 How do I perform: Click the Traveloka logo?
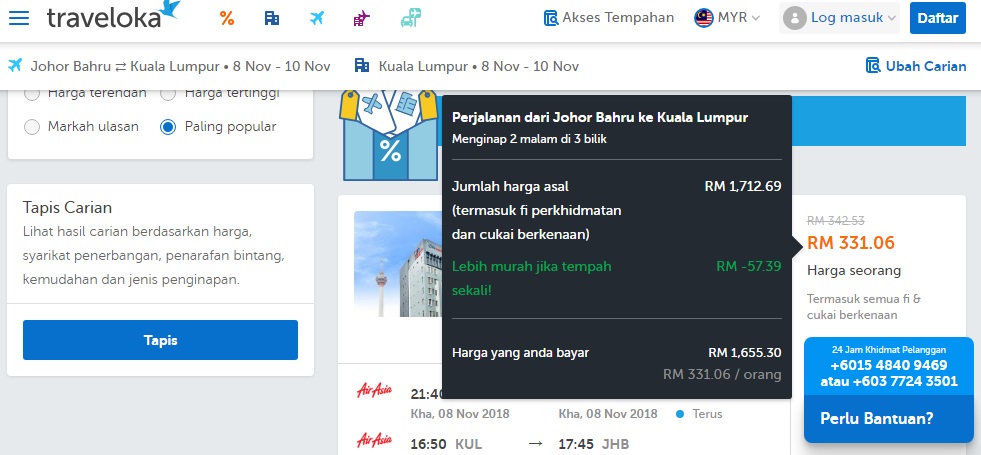point(113,16)
